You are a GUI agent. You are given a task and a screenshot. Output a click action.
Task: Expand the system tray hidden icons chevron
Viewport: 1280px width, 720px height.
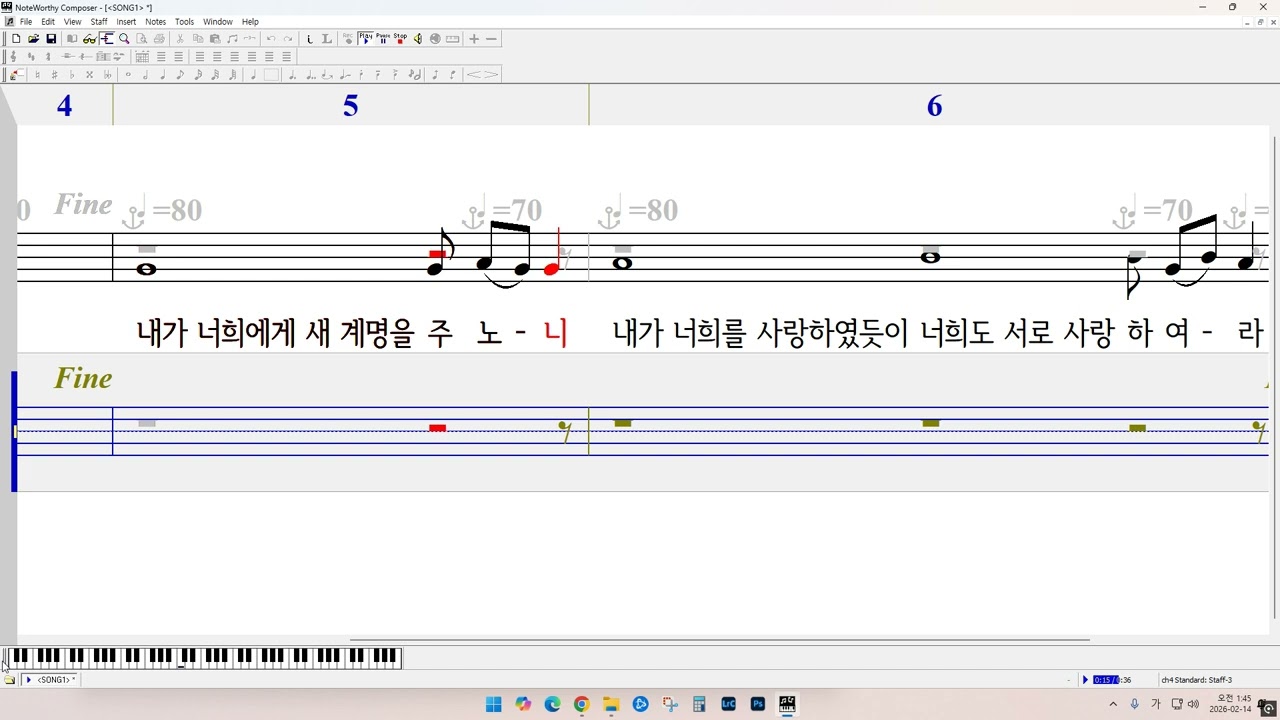tap(1113, 704)
